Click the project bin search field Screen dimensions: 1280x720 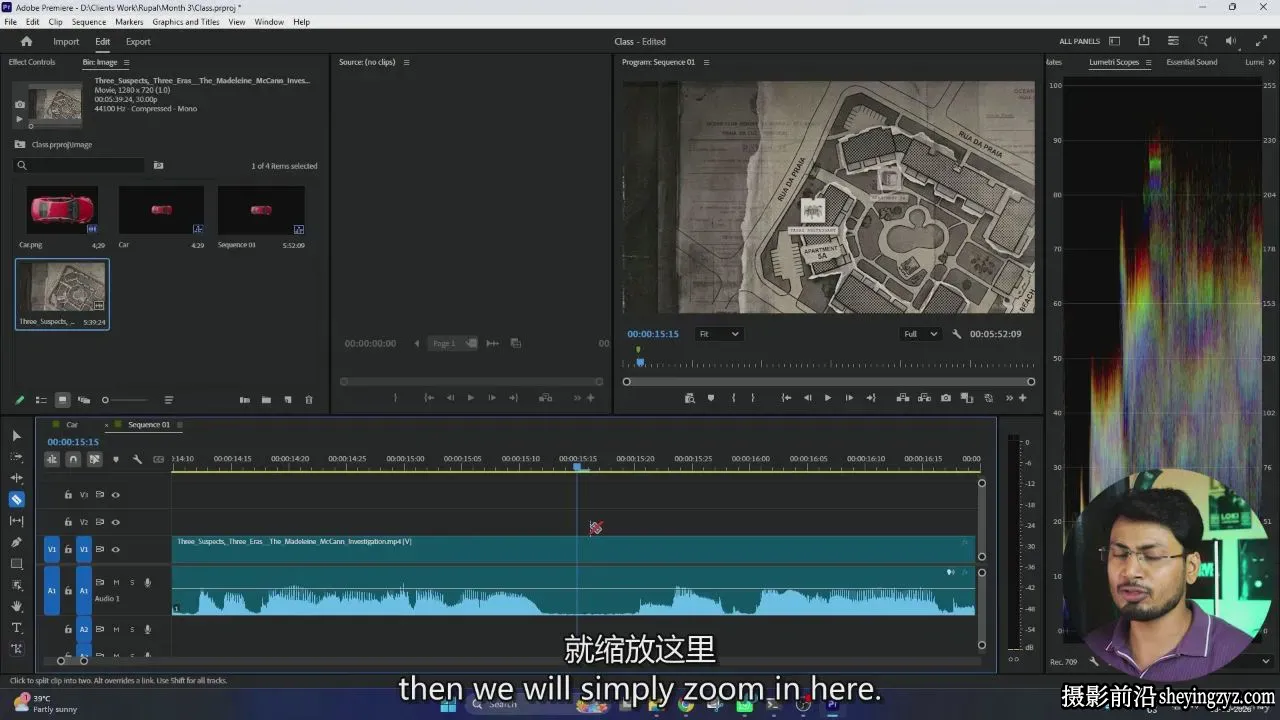tap(79, 166)
